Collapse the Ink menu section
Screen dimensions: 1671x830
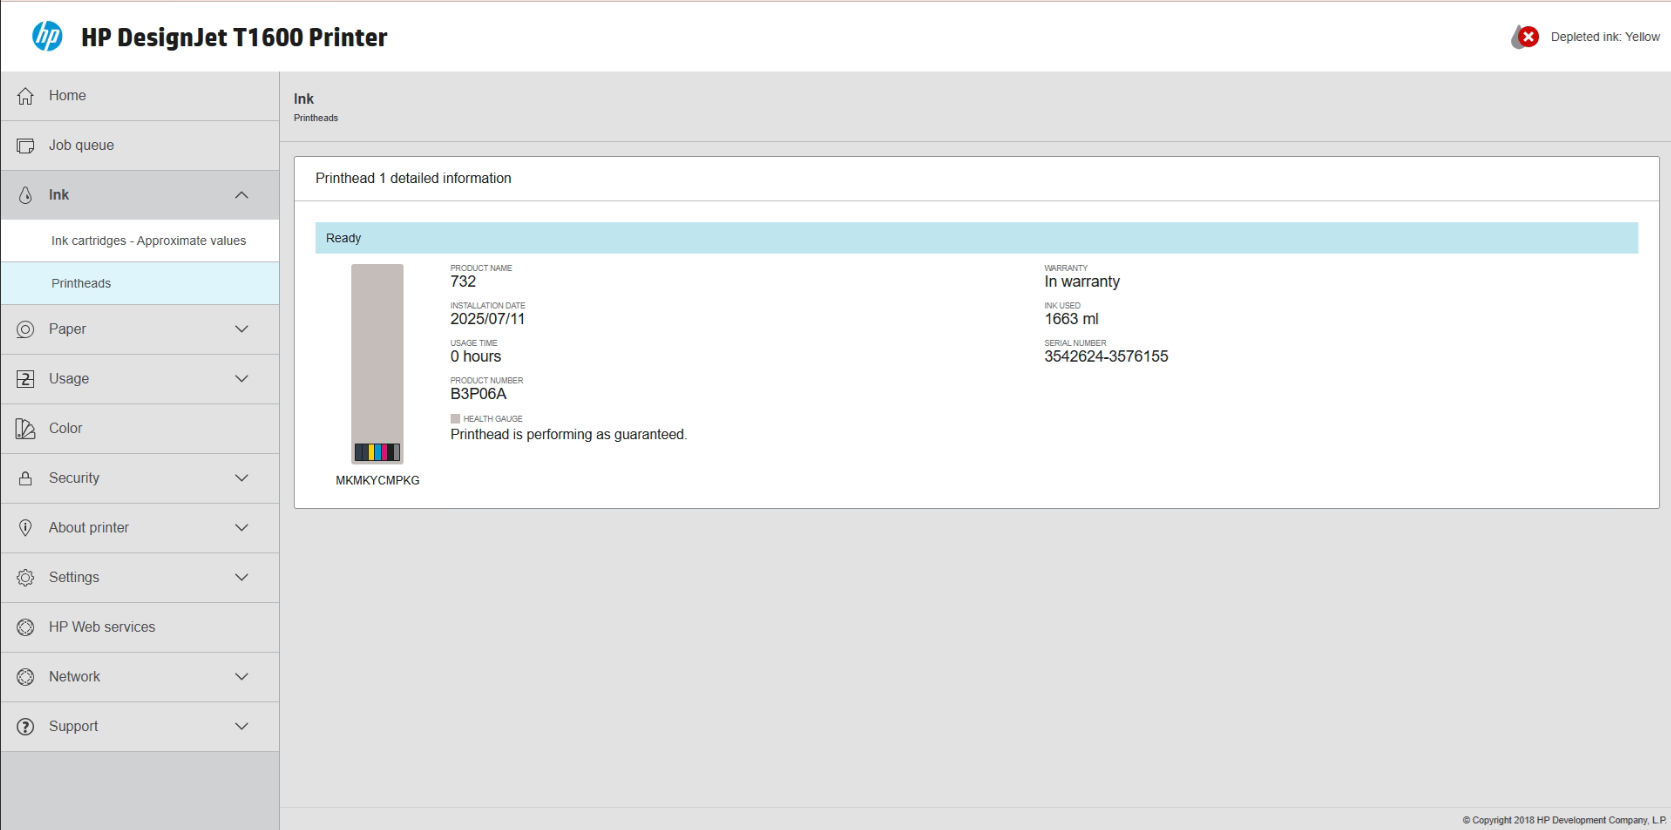[241, 195]
